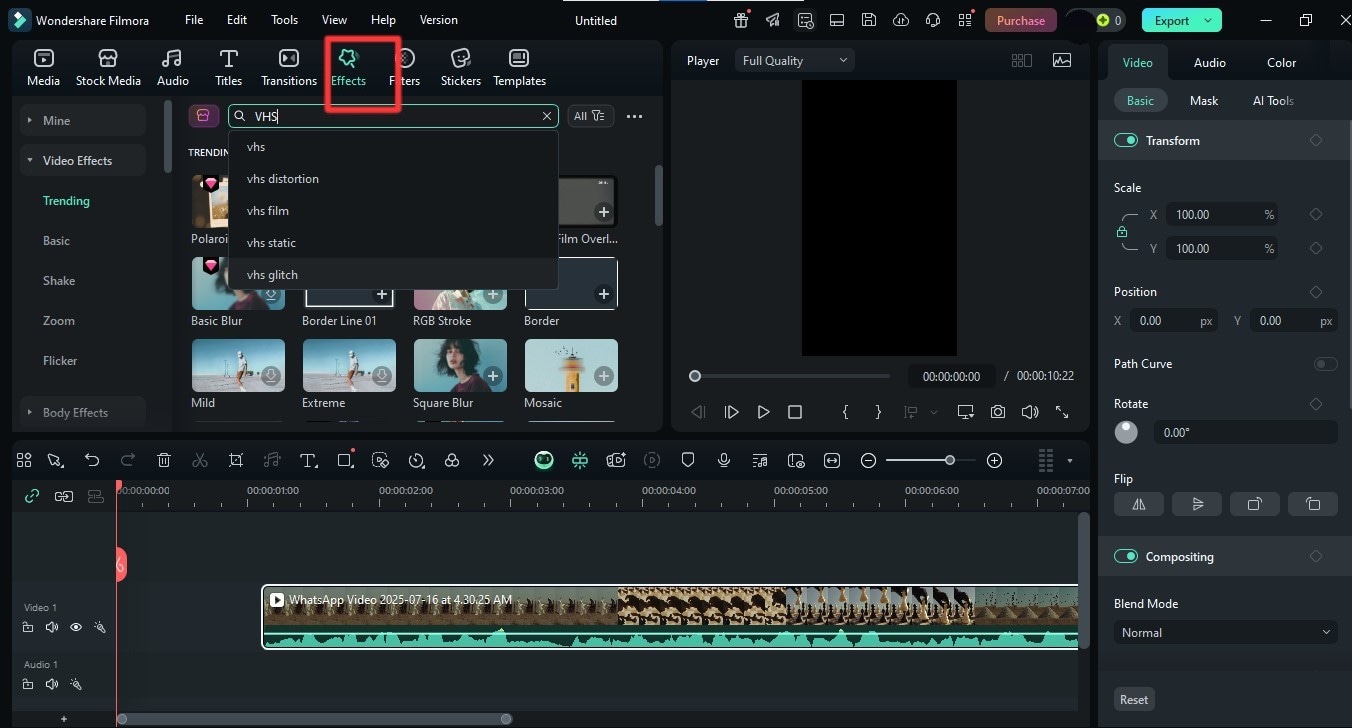The width and height of the screenshot is (1352, 728).
Task: Click the Rotate dial knob
Action: pyautogui.click(x=1126, y=432)
